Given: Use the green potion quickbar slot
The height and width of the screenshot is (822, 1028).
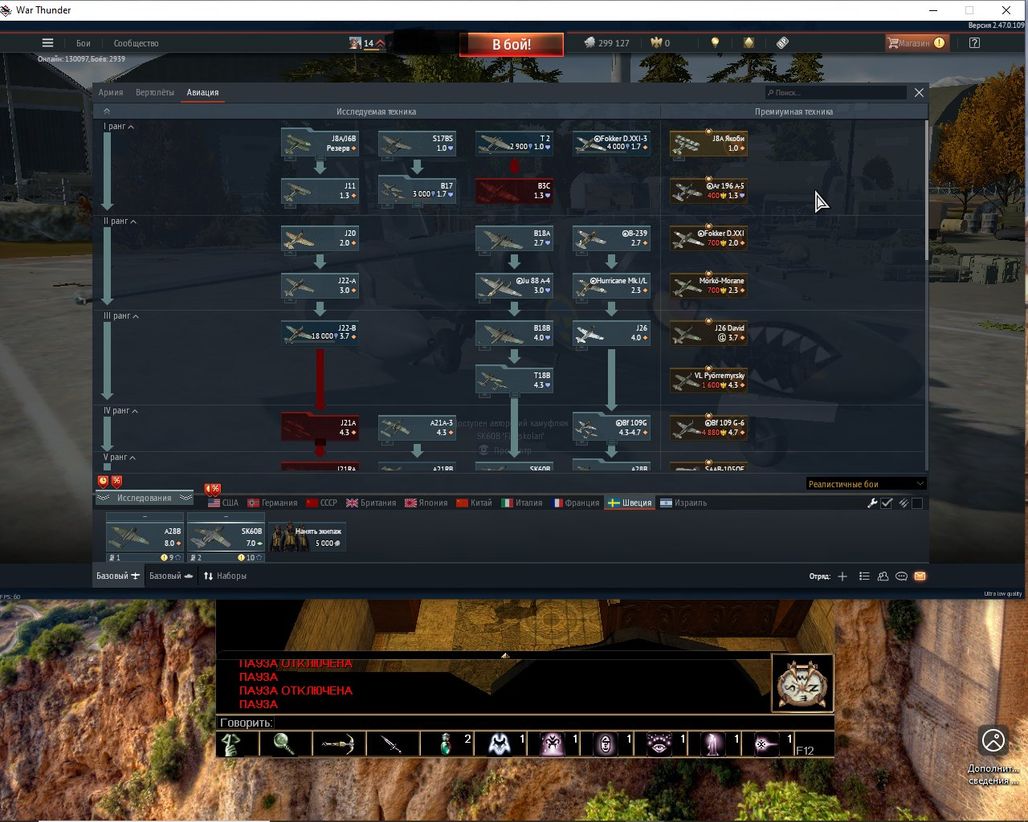Looking at the screenshot, I should [446, 745].
